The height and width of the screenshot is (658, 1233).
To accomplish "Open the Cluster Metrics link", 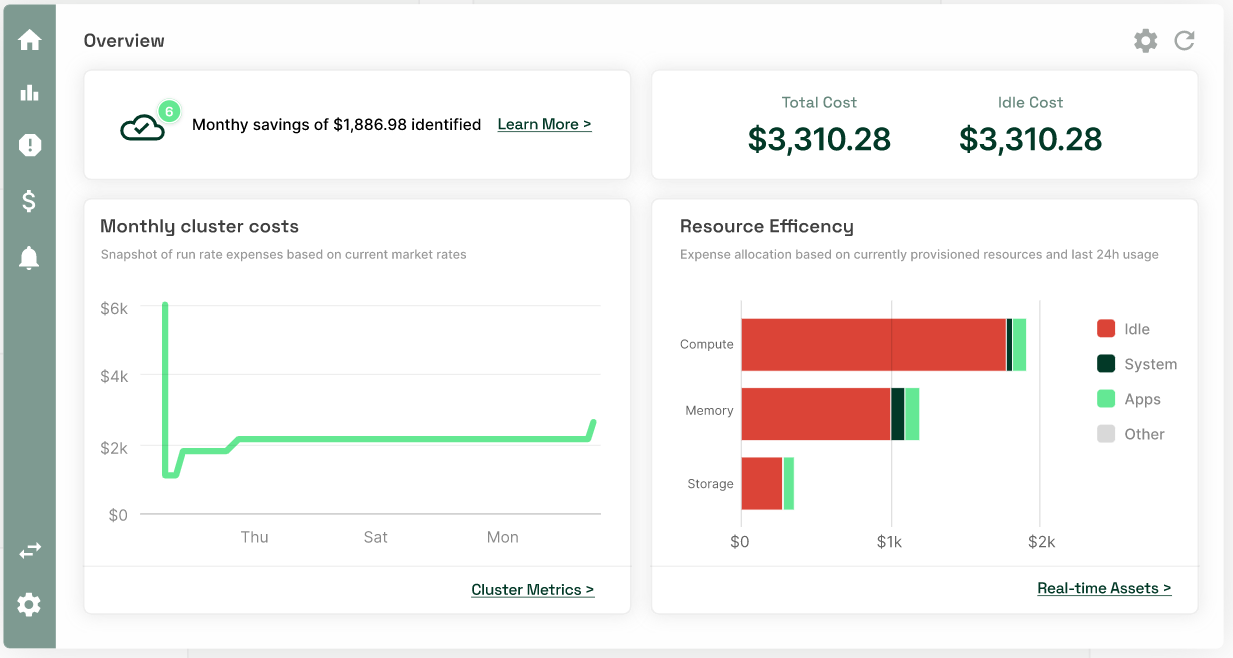I will 532,589.
